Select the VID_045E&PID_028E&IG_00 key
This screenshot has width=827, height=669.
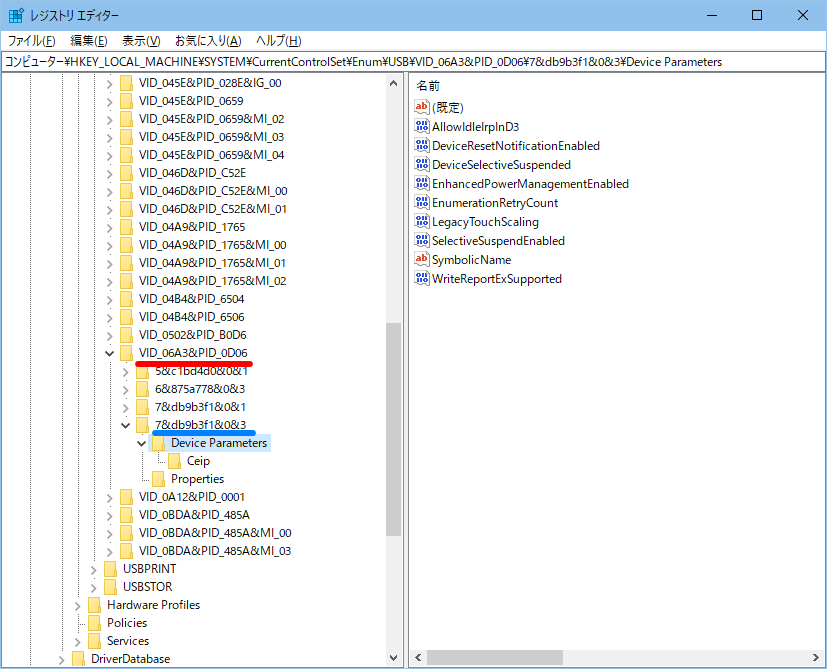[x=210, y=83]
